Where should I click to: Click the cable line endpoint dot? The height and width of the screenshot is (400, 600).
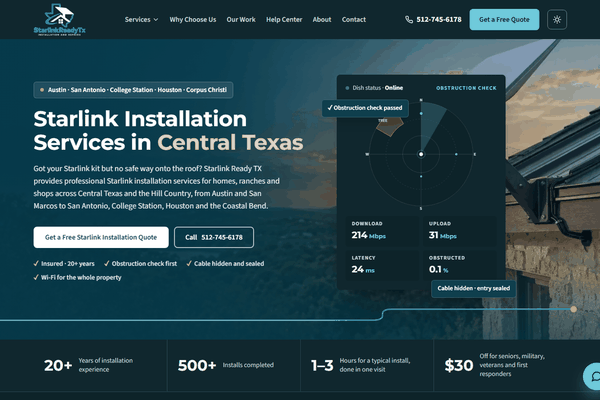(x=573, y=309)
